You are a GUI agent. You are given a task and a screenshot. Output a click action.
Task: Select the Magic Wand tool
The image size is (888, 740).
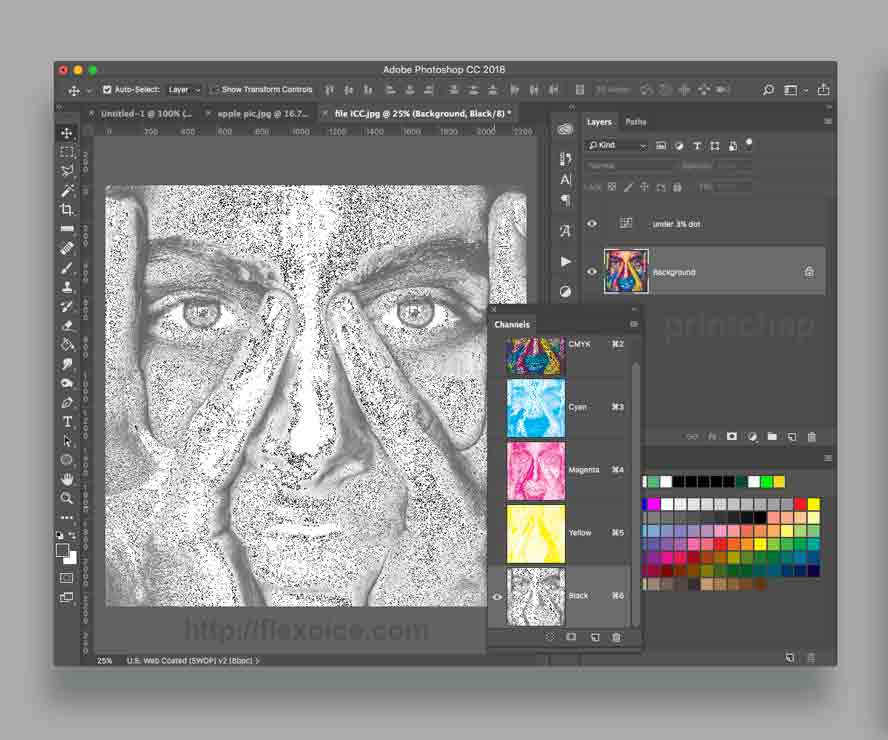click(x=67, y=190)
